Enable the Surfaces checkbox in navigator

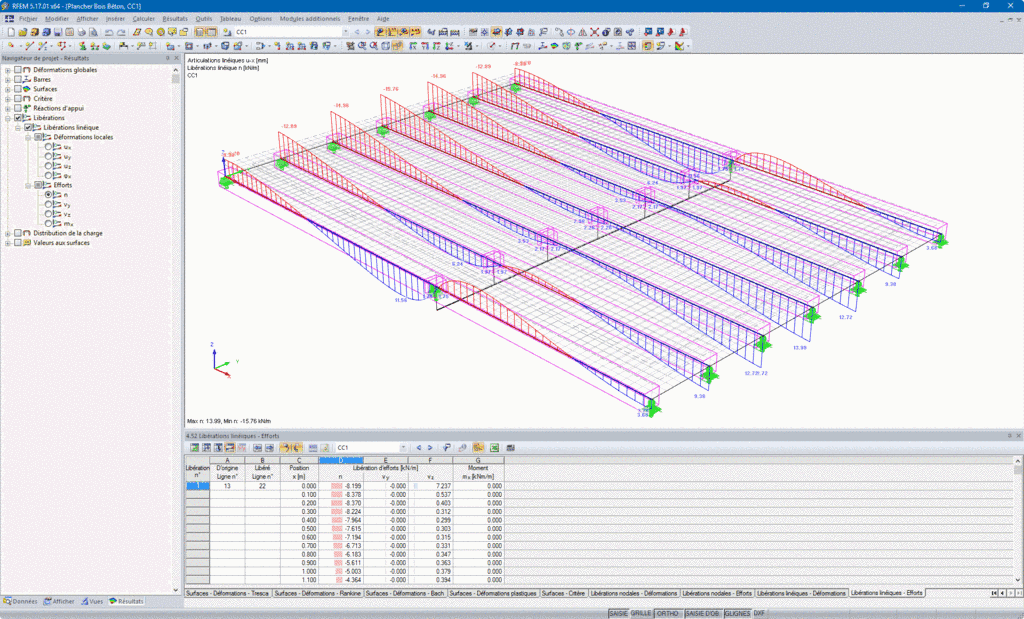pos(18,89)
